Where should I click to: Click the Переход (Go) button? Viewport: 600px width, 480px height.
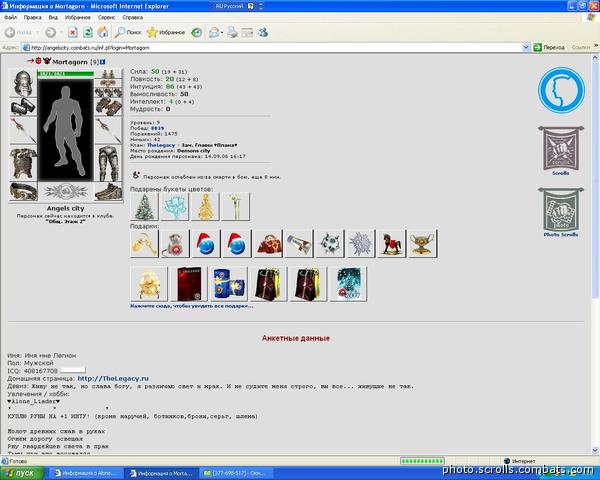pos(549,47)
